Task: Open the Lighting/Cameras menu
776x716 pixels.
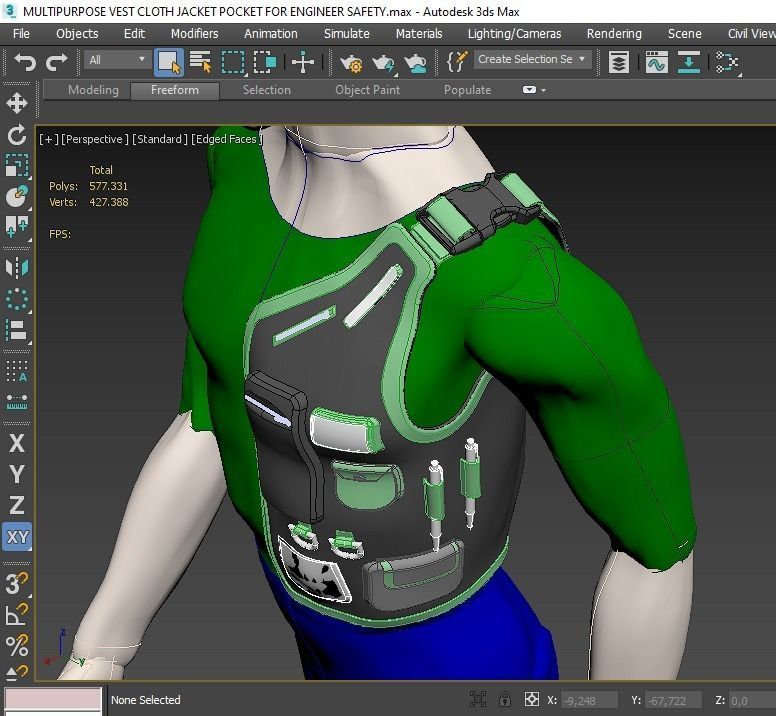Action: tap(515, 34)
